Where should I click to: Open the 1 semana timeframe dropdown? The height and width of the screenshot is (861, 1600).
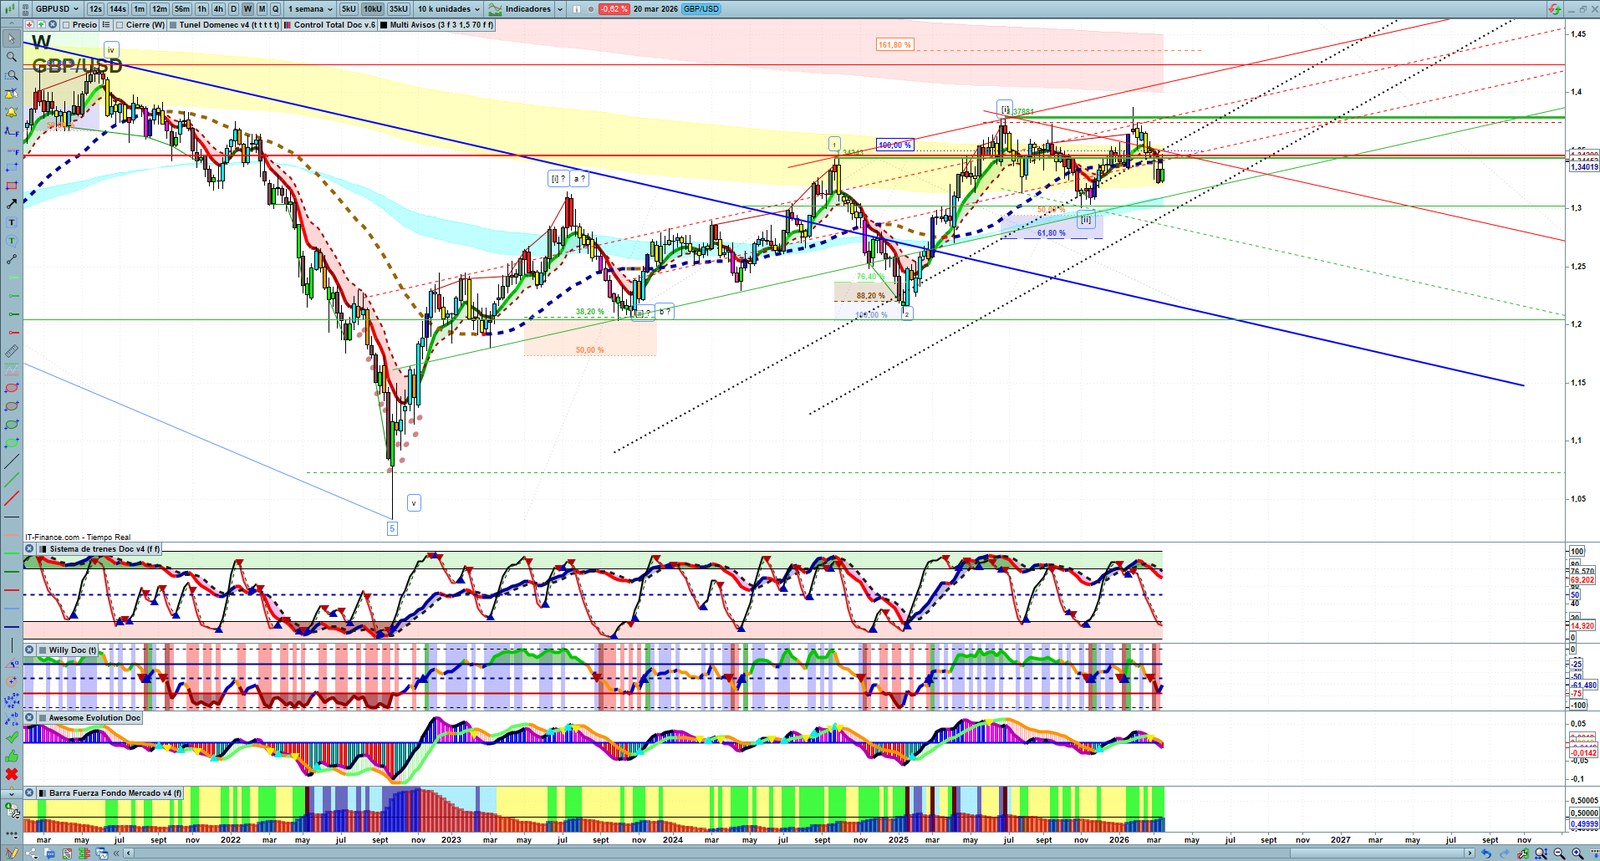pyautogui.click(x=310, y=9)
